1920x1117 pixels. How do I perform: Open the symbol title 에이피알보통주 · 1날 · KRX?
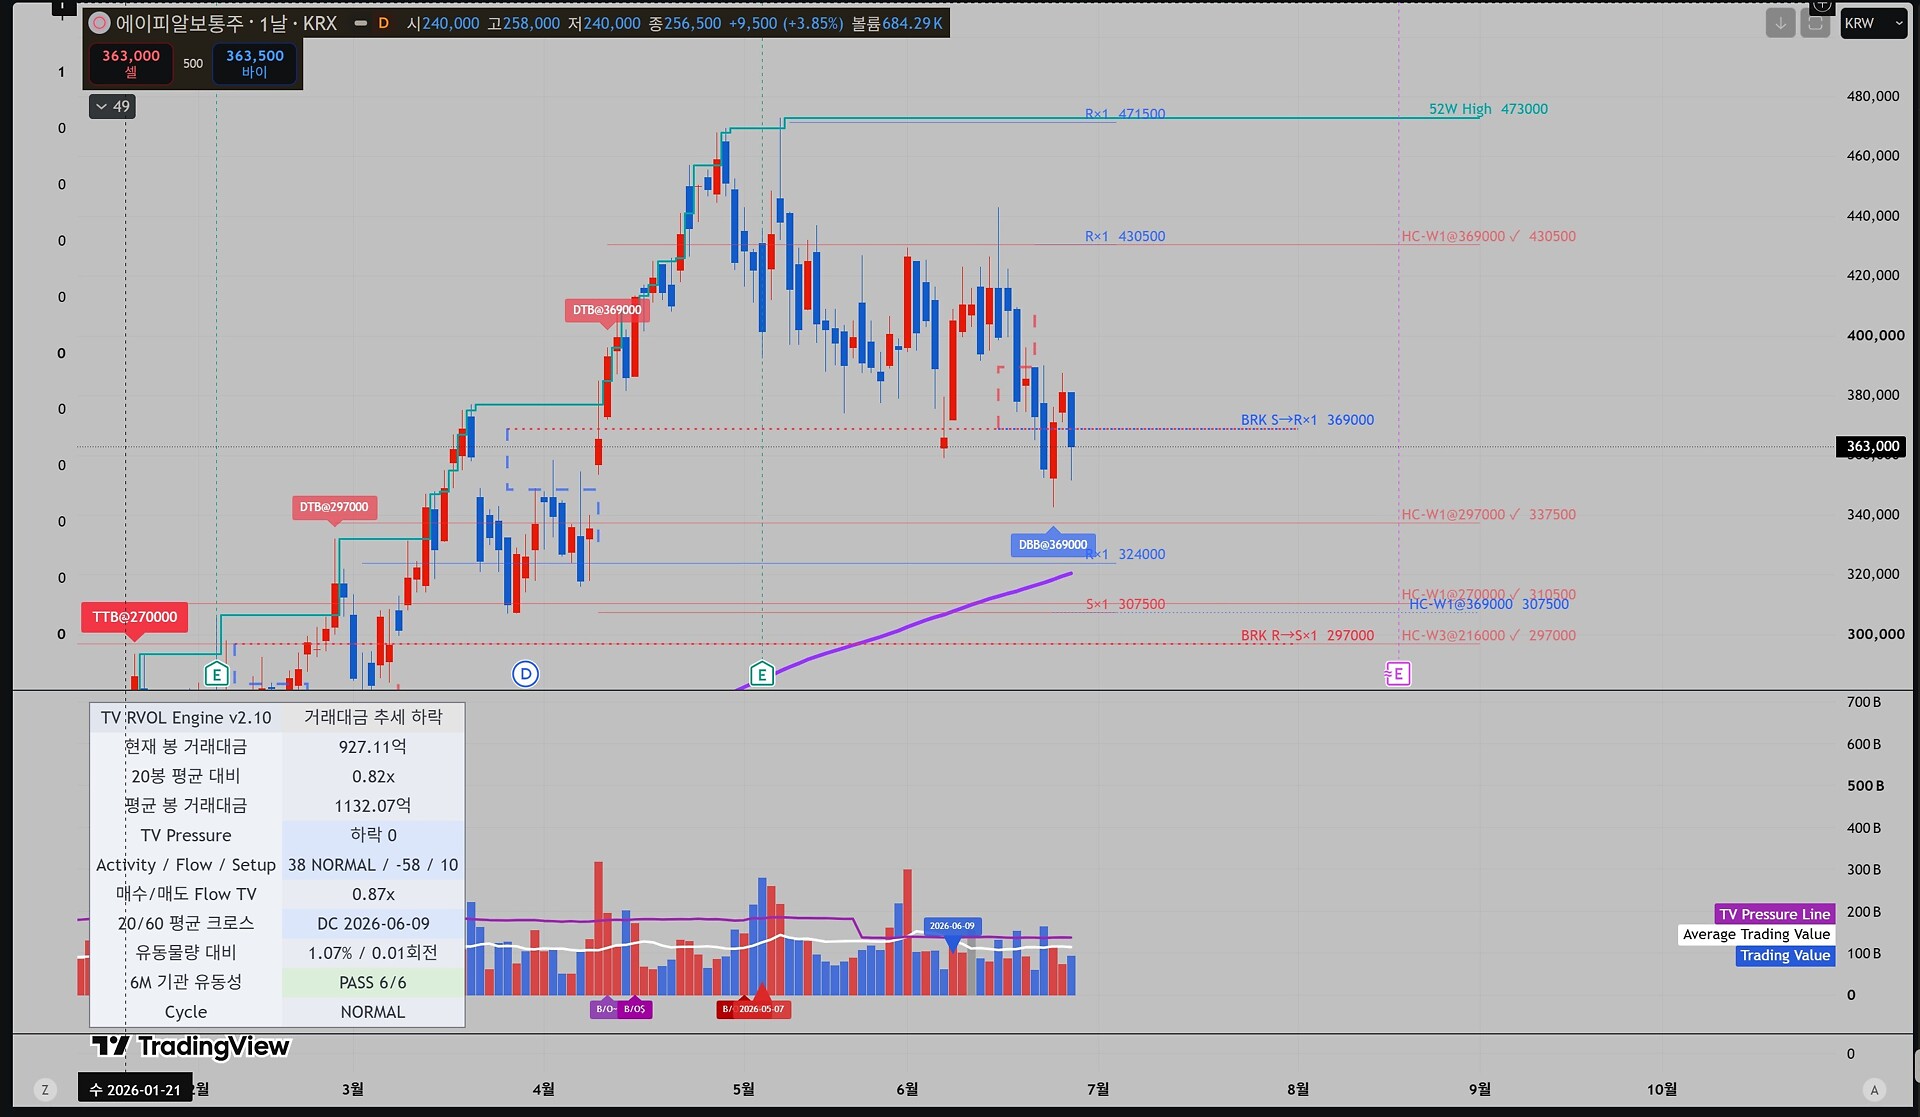pyautogui.click(x=226, y=23)
